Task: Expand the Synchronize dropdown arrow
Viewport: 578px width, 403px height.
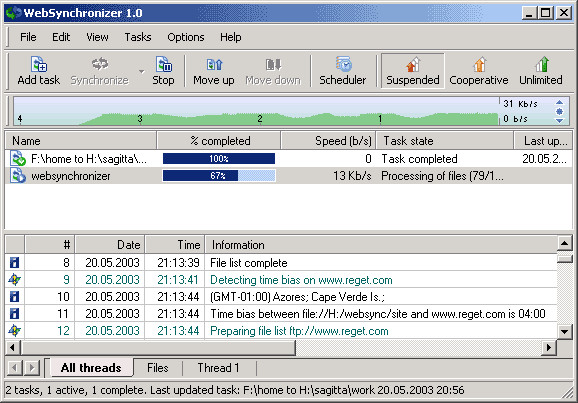Action: coord(142,71)
